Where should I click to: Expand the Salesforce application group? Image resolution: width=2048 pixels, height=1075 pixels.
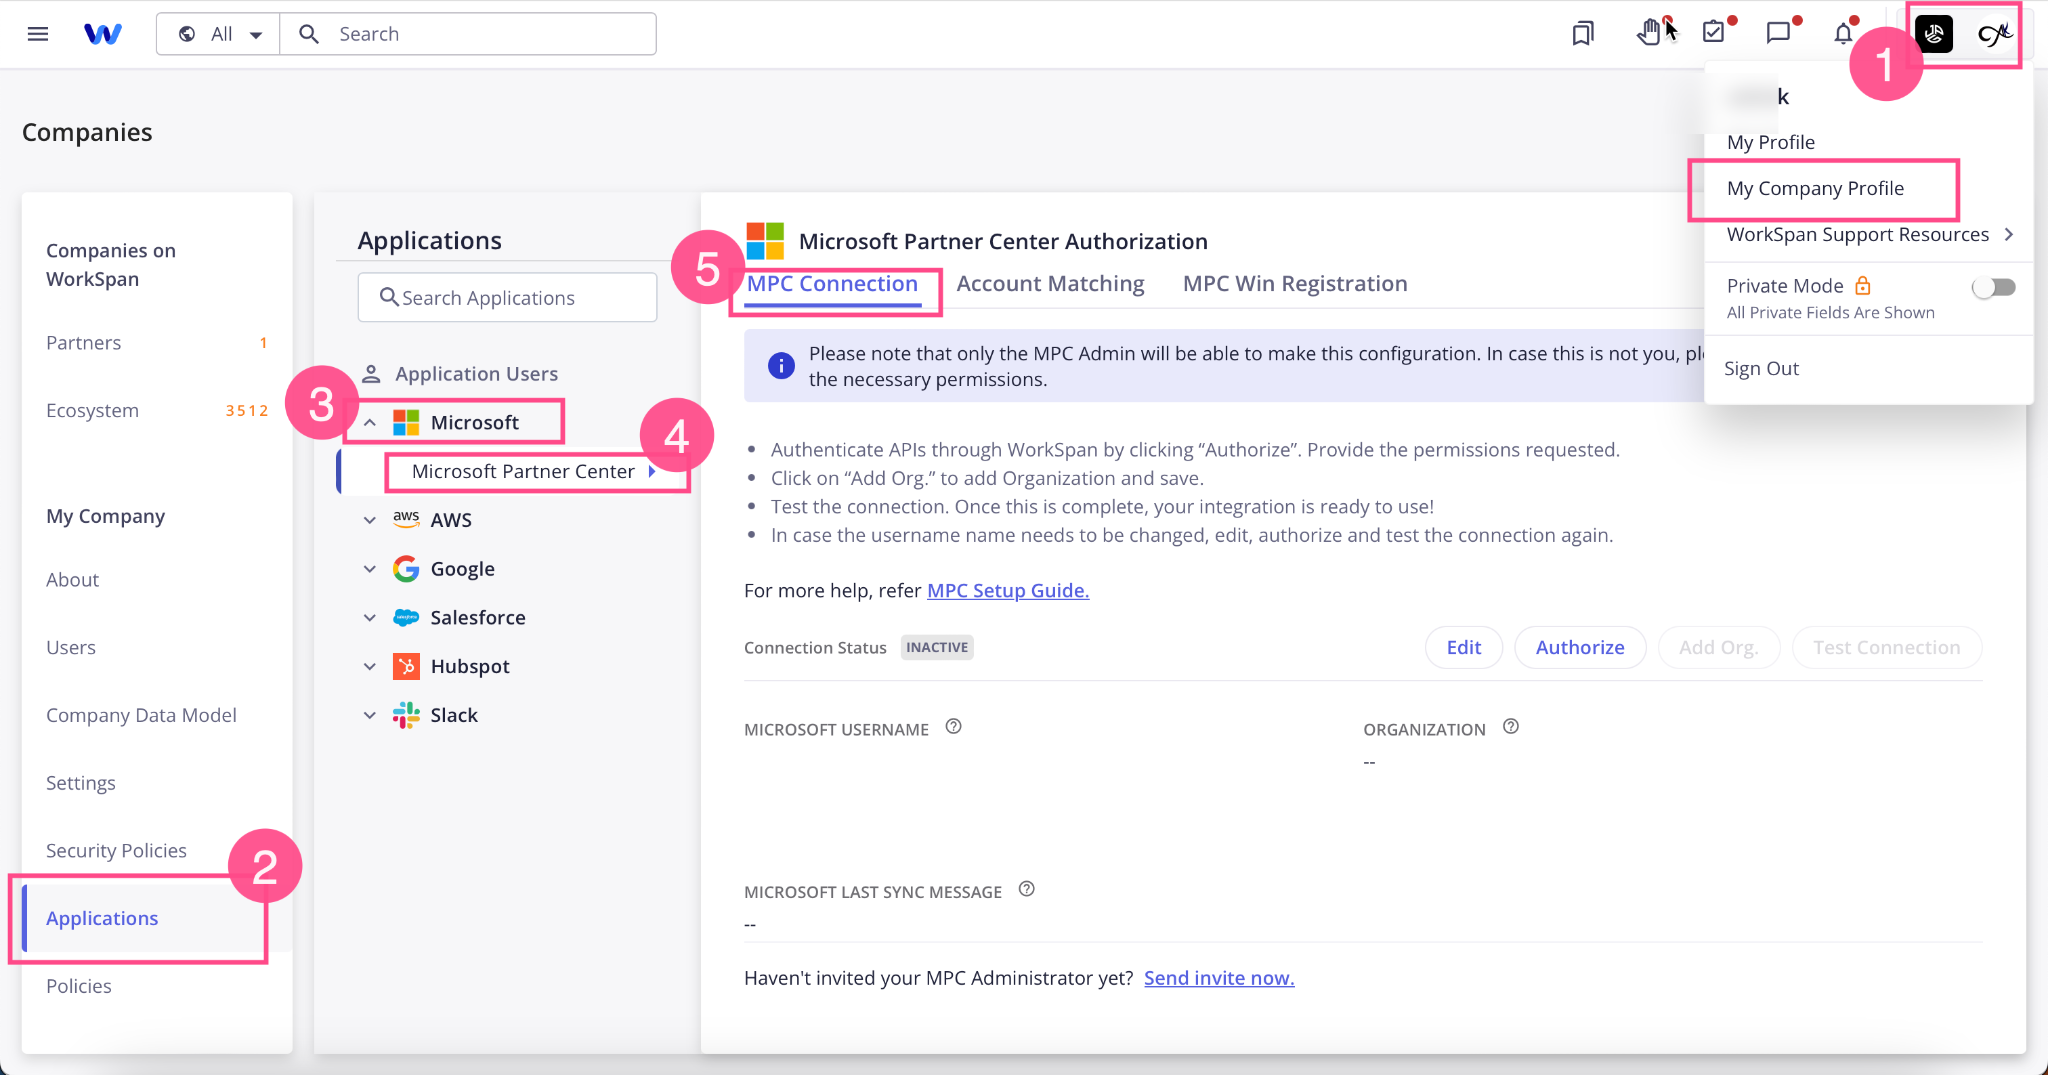[x=370, y=618]
